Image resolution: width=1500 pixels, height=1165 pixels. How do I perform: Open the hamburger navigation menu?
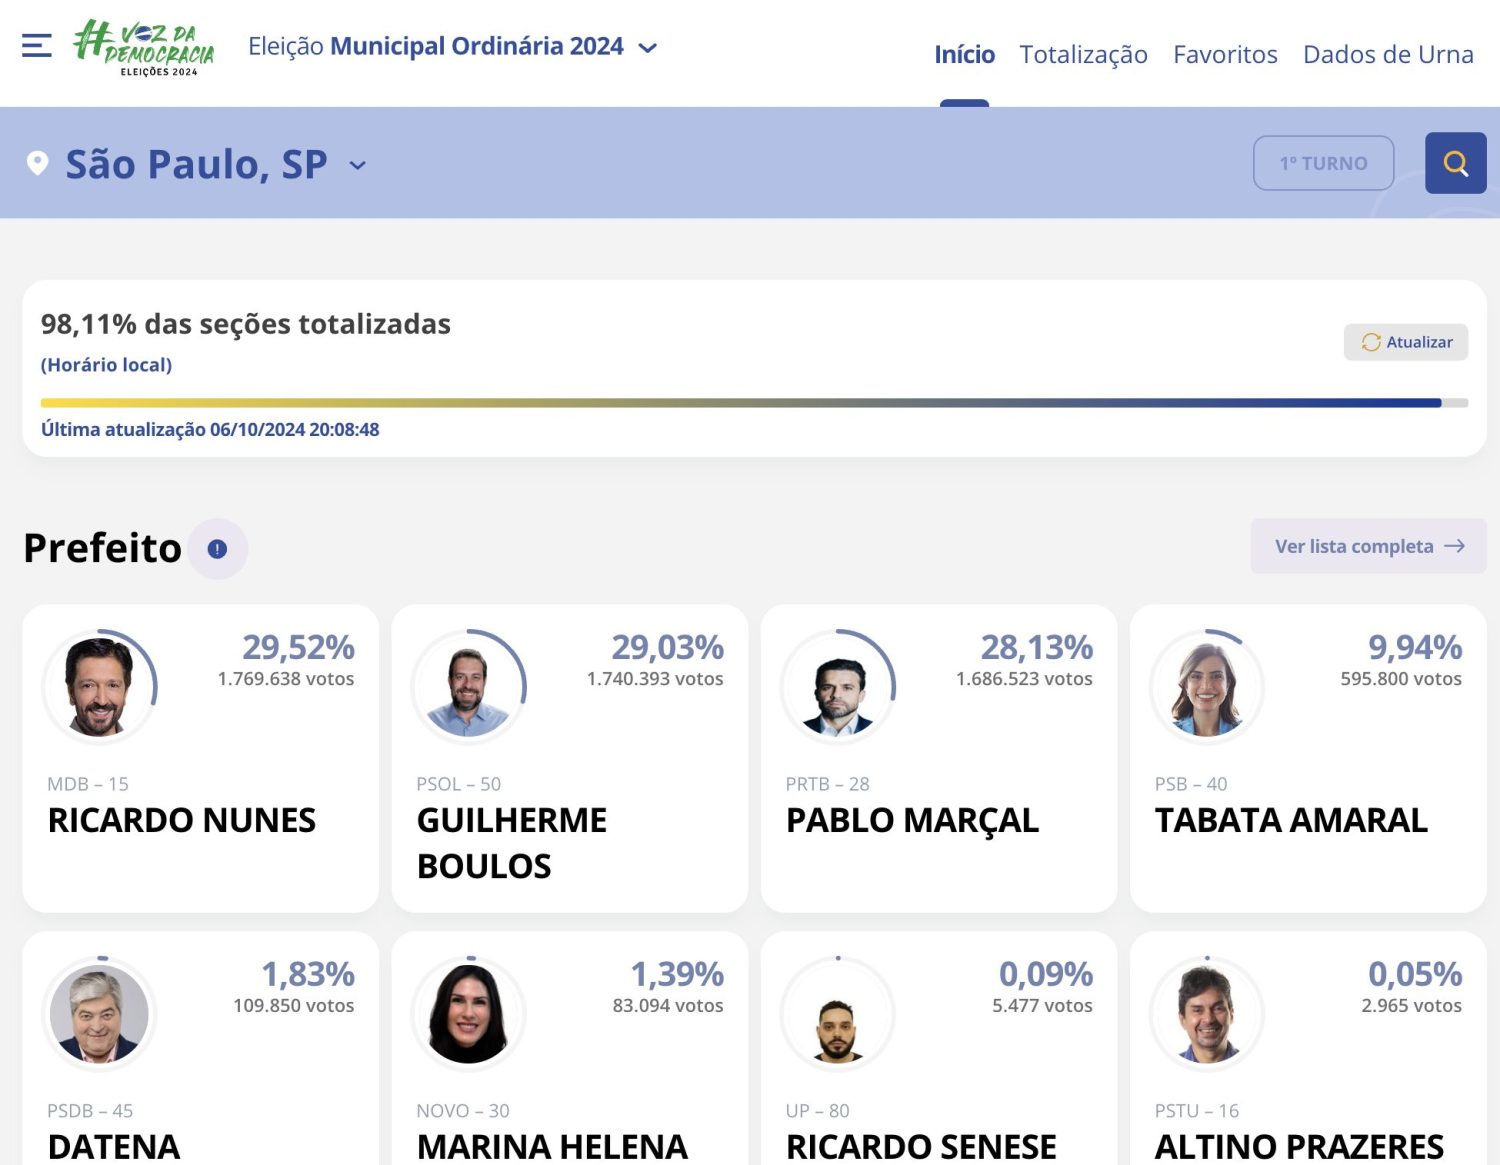click(x=37, y=46)
